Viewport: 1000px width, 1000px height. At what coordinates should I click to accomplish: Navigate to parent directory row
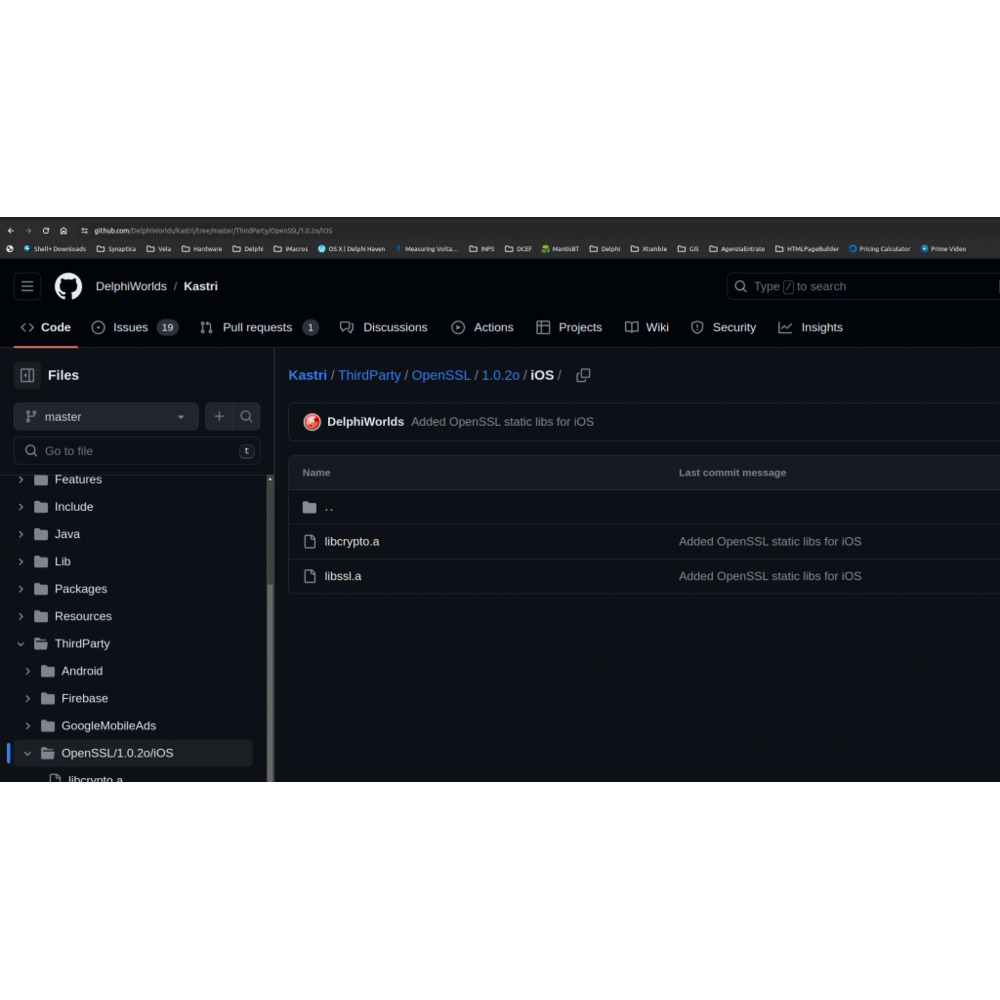pyautogui.click(x=329, y=508)
